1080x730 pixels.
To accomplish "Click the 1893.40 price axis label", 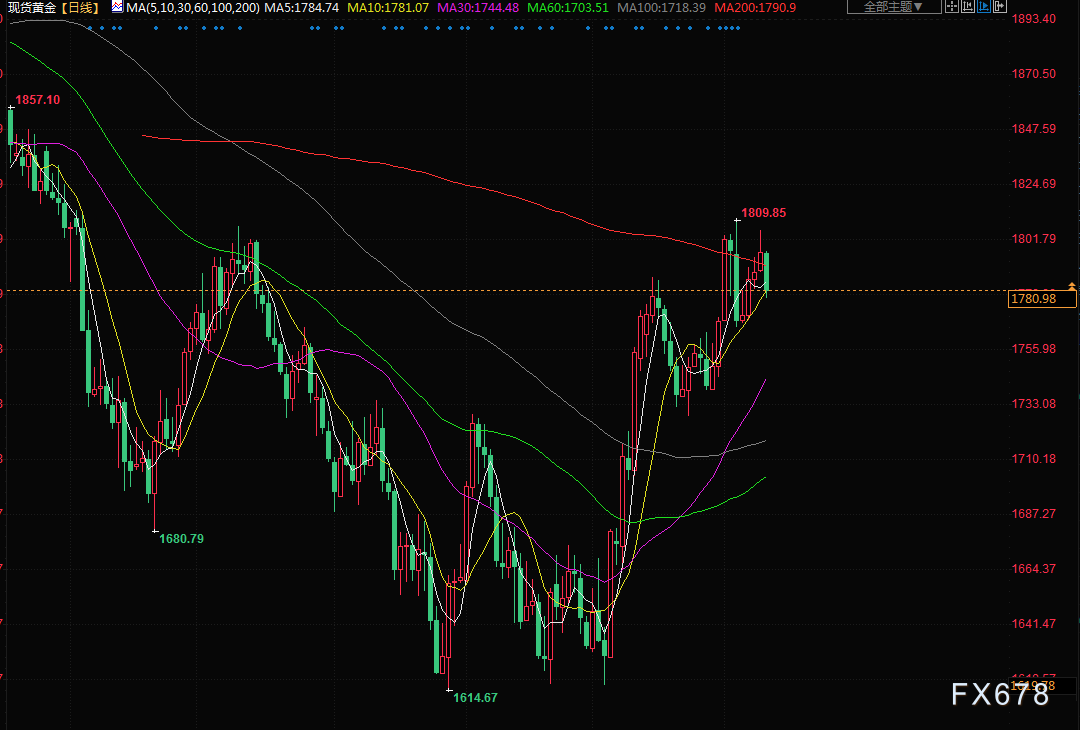I will 1033,19.
